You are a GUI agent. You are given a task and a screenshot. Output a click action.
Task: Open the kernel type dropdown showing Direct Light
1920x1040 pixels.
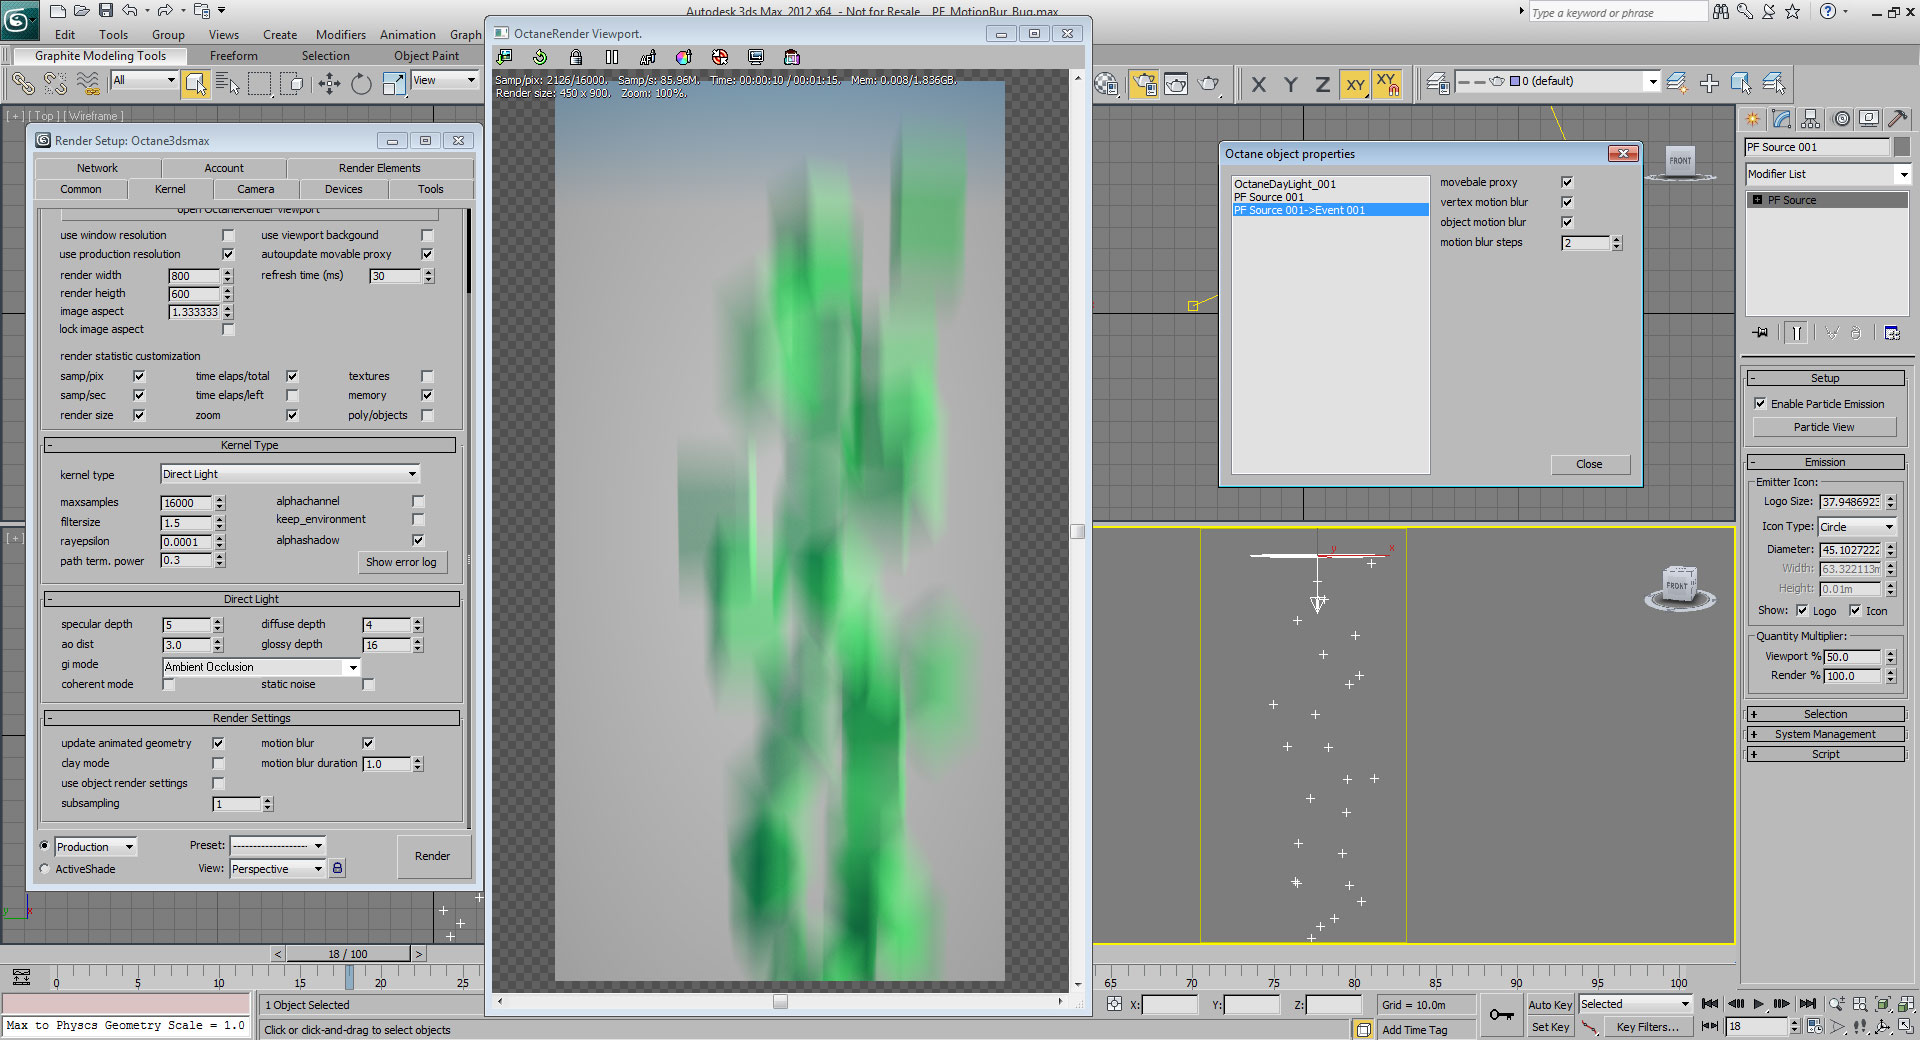(290, 474)
